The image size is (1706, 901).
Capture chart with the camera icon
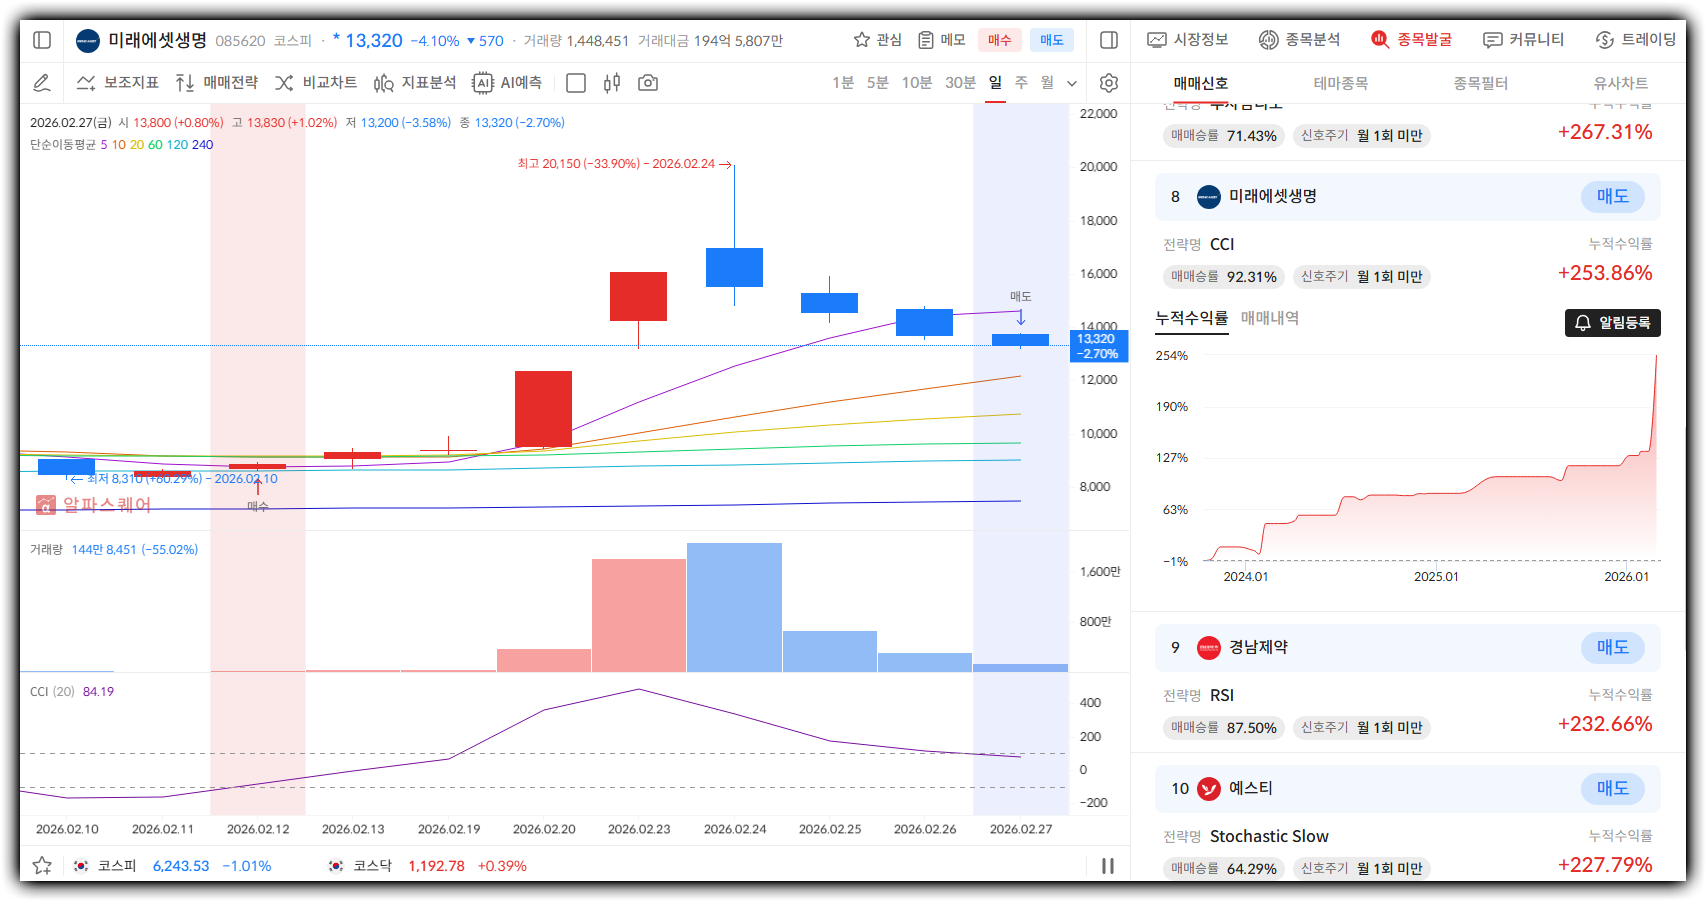(648, 83)
